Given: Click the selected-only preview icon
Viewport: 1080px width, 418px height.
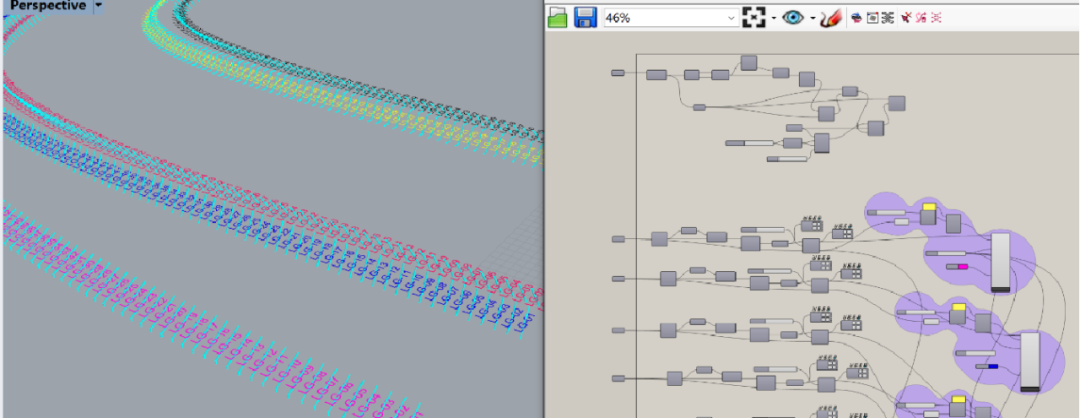Looking at the screenshot, I should point(872,18).
